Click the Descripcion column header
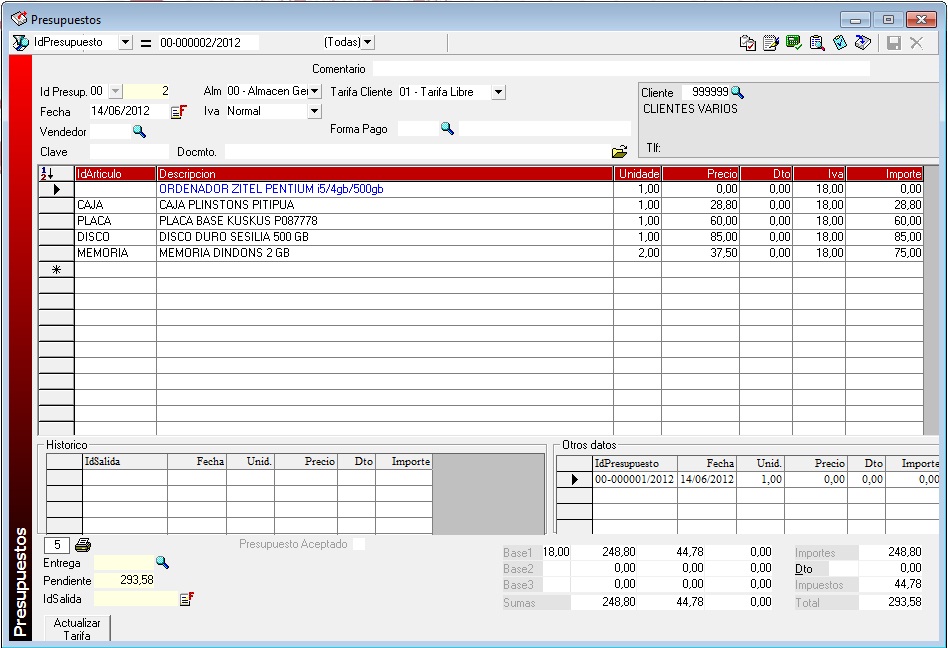Screen dimensions: 948x648 [x=385, y=174]
